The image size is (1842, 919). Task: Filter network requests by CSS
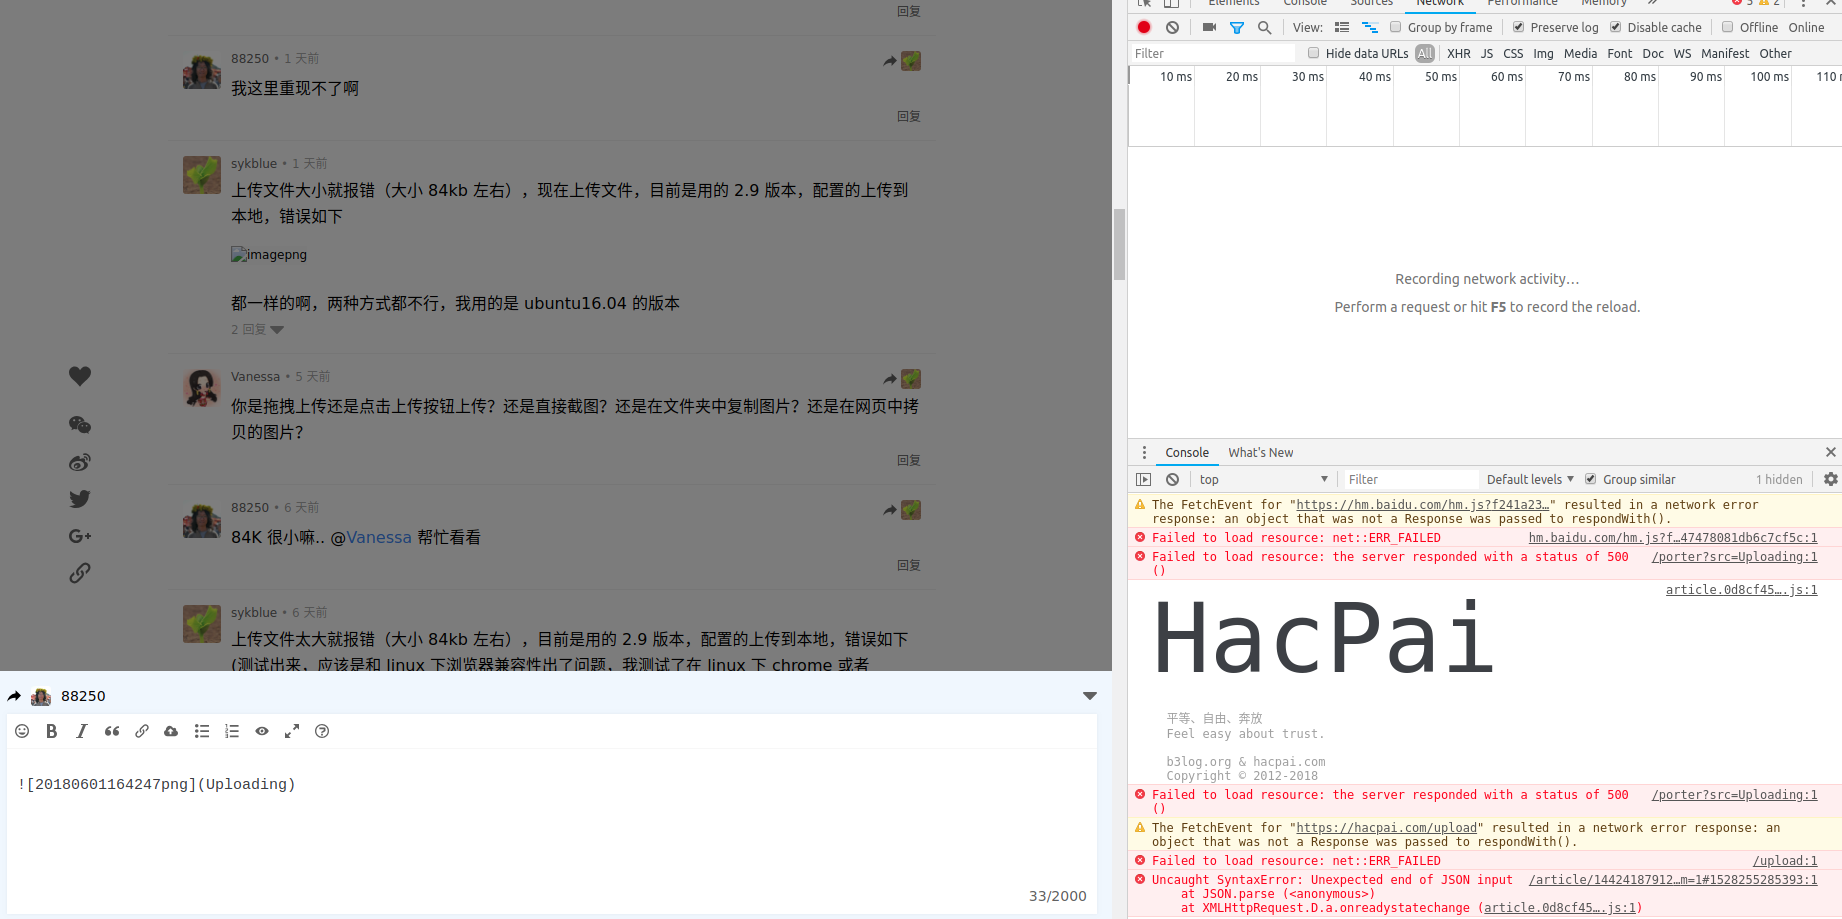1513,53
